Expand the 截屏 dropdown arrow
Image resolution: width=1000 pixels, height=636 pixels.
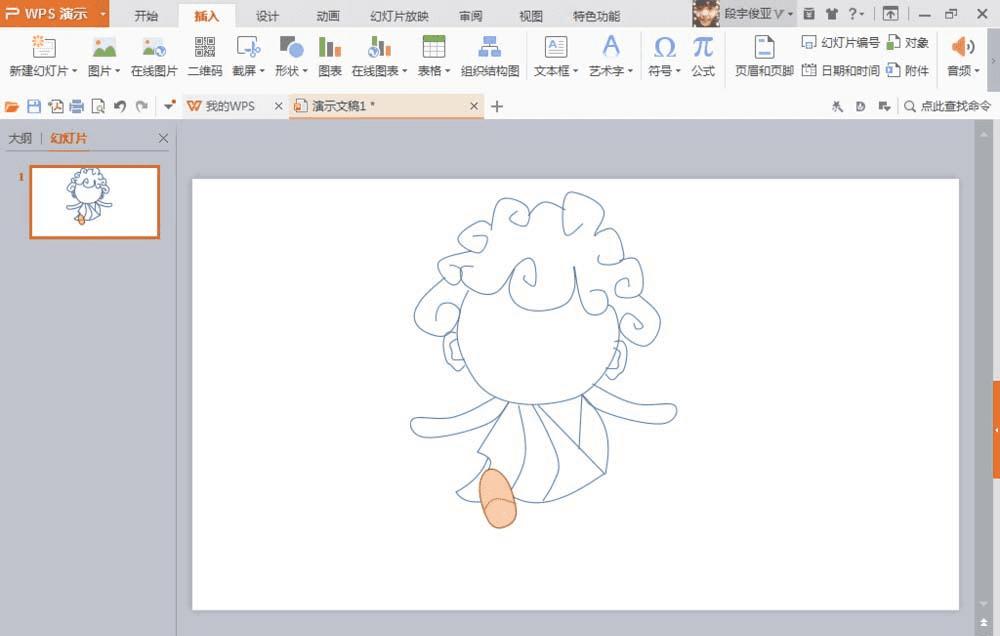(x=261, y=71)
